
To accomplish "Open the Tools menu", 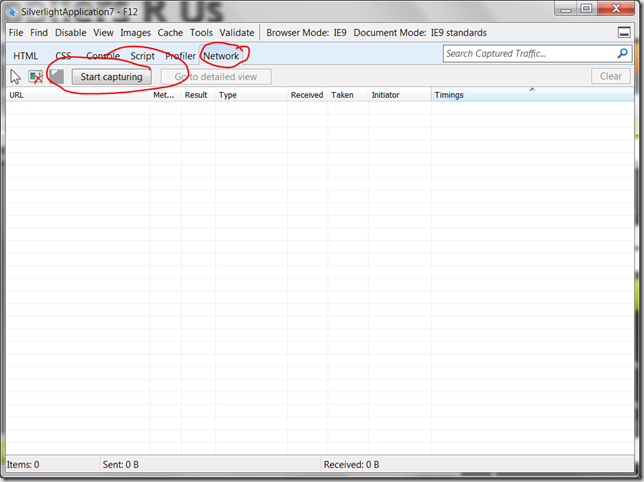I will 201,32.
